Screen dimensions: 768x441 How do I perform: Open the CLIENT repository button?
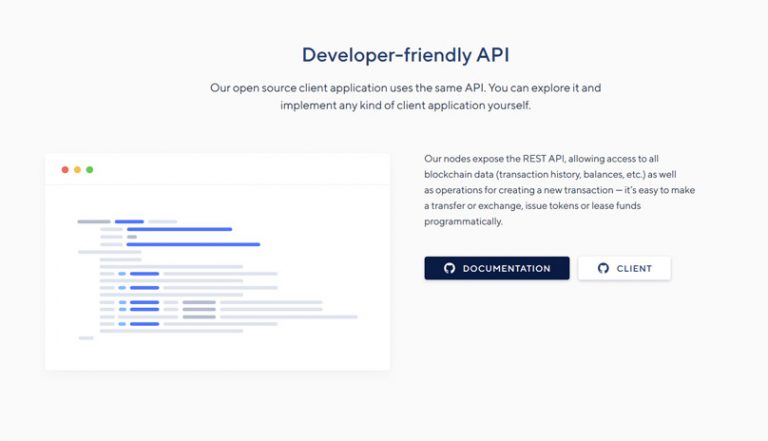coord(624,268)
